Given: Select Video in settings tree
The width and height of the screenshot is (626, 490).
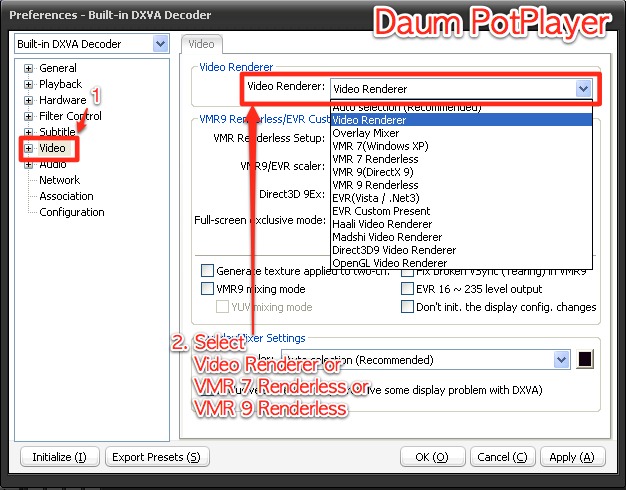Looking at the screenshot, I should (52, 148).
